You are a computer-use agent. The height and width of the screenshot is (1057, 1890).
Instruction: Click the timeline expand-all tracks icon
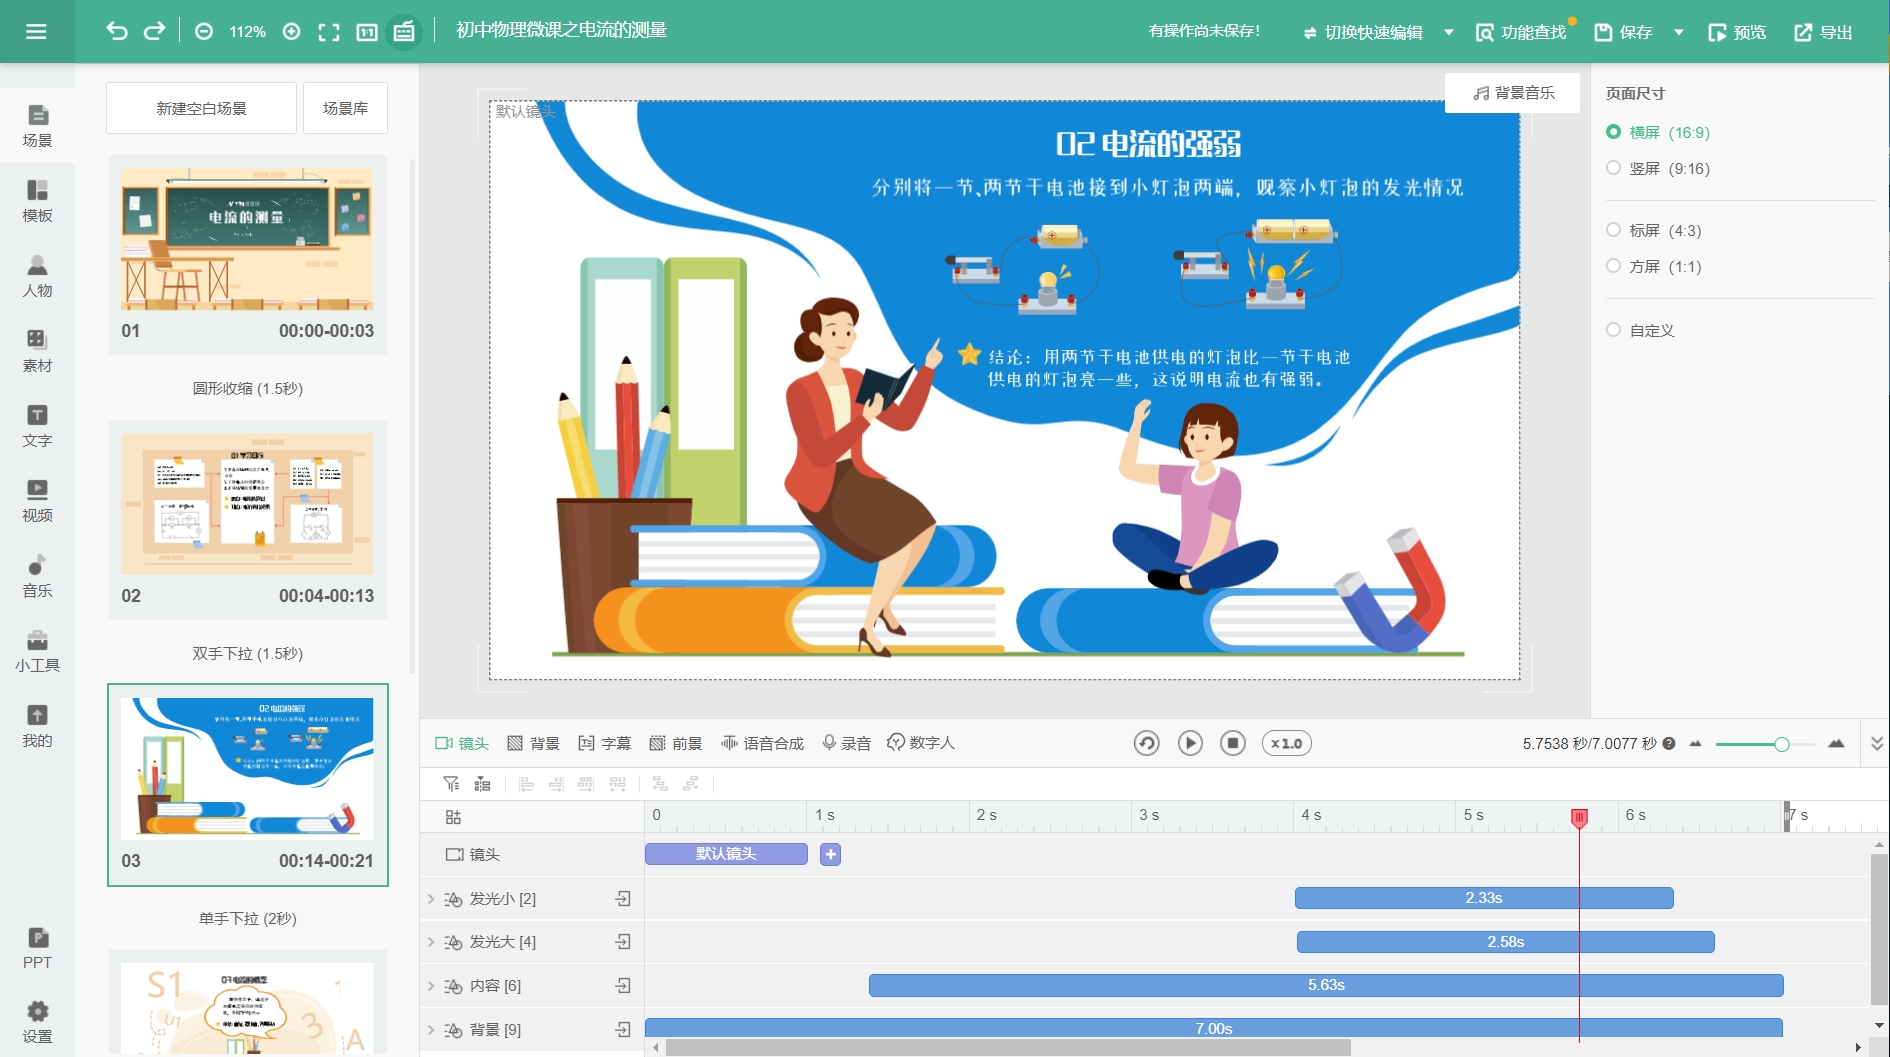click(x=483, y=784)
